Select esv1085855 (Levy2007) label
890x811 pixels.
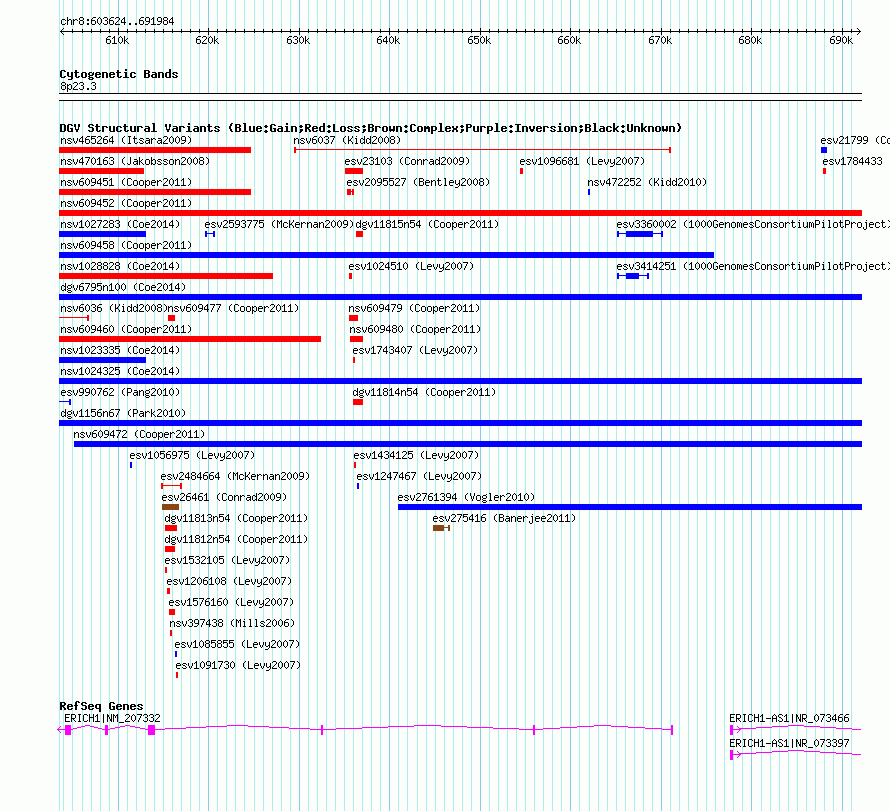(237, 644)
